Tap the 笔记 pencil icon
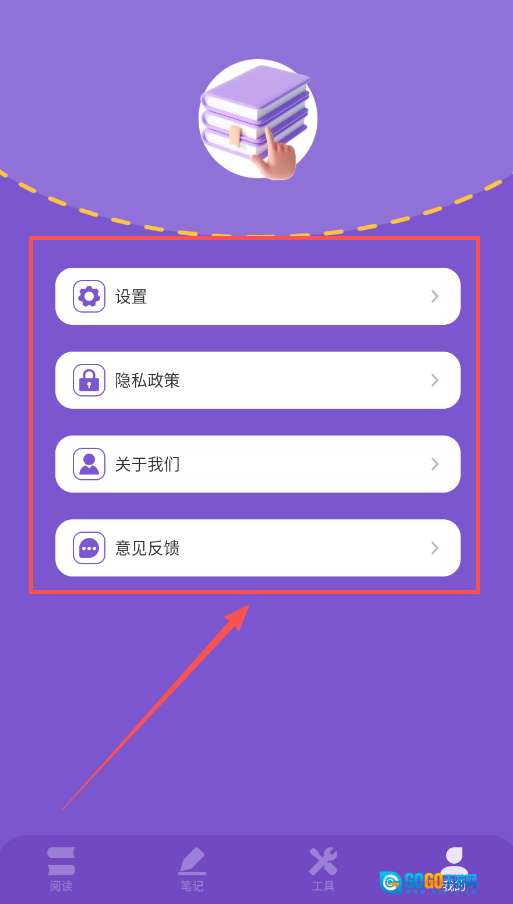The height and width of the screenshot is (904, 513). (192, 861)
